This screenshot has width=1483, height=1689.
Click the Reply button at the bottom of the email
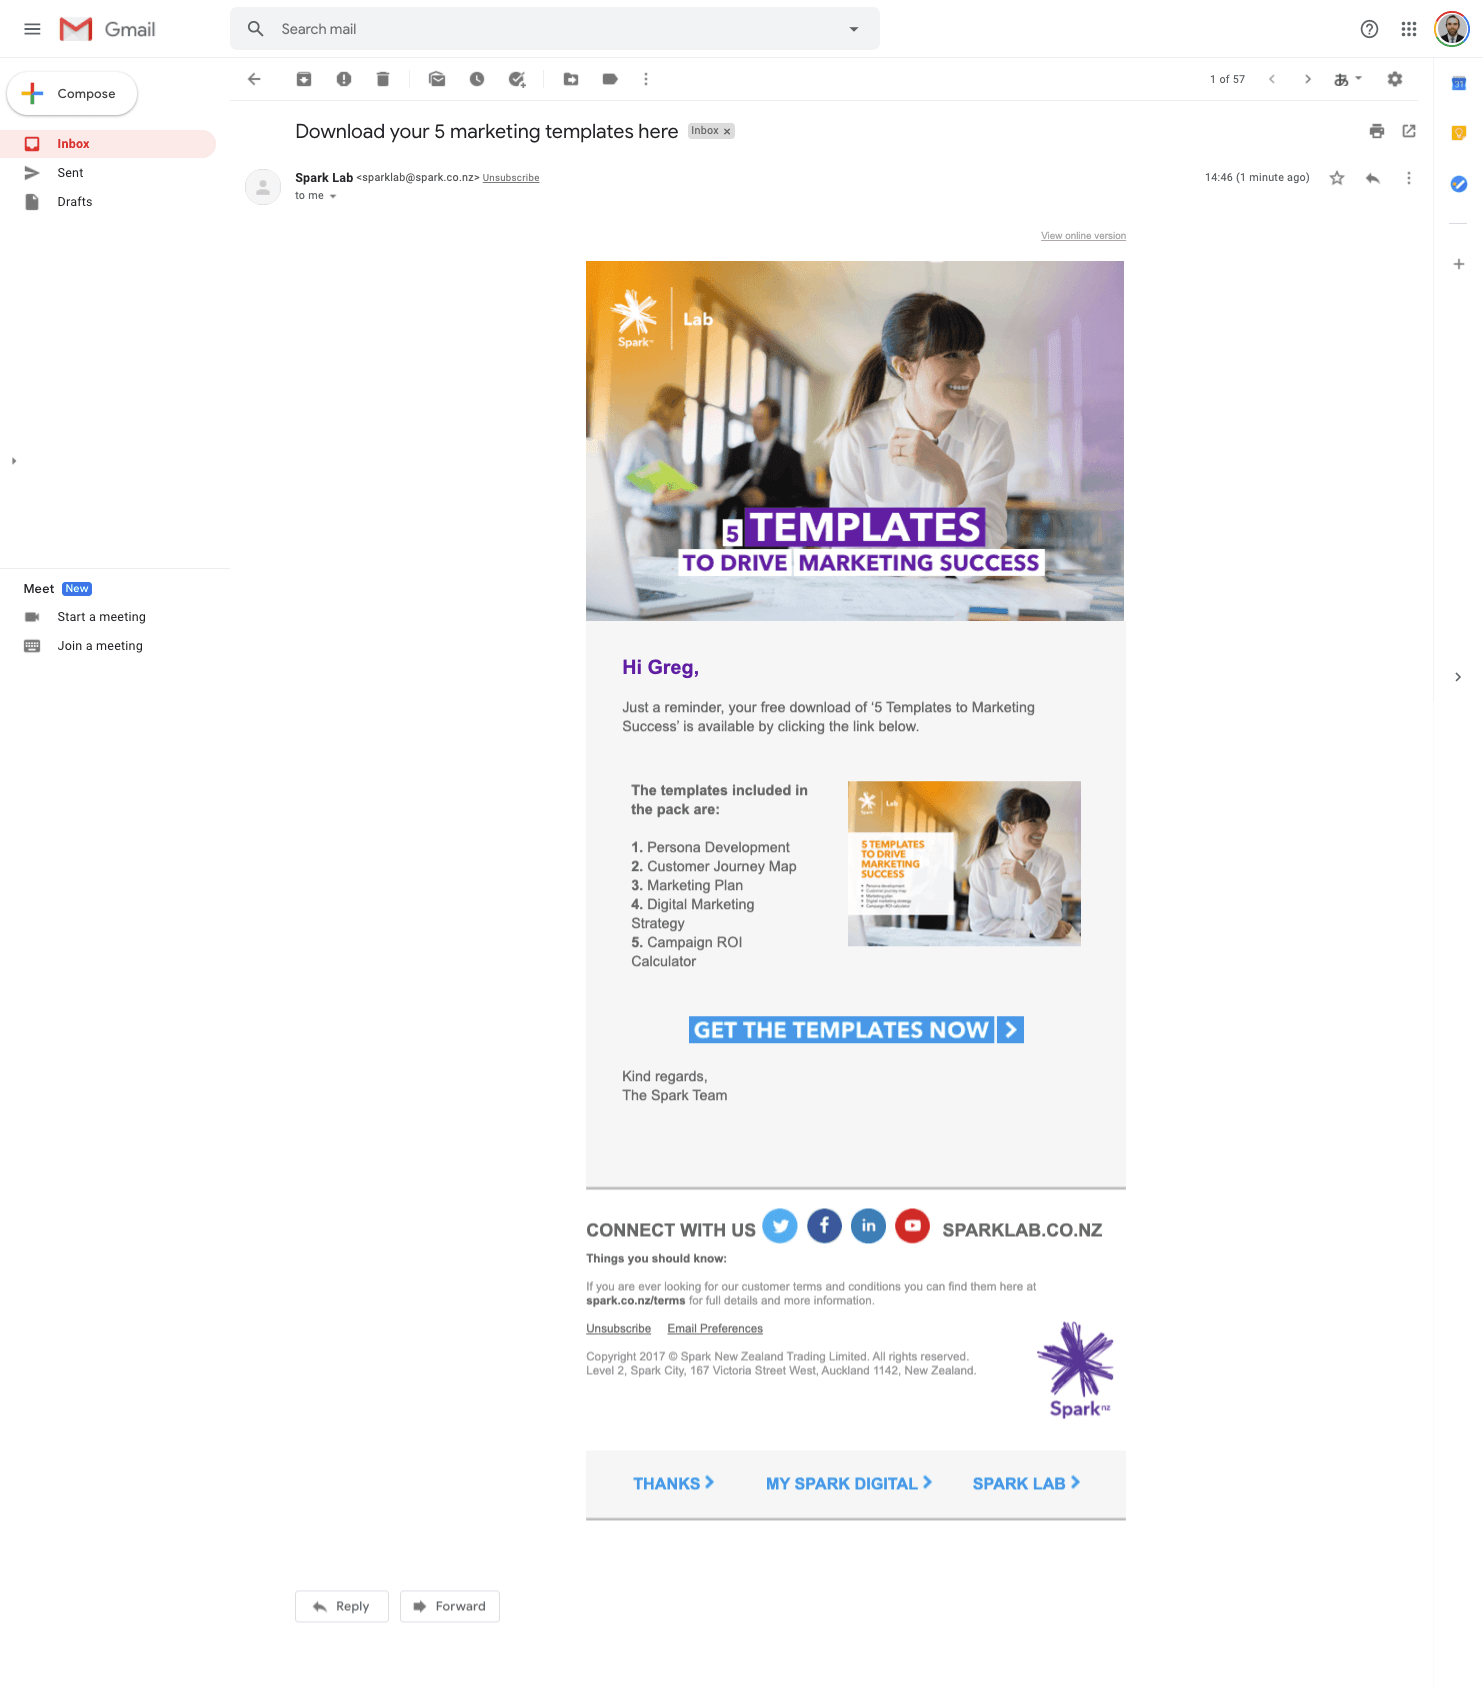click(342, 1606)
